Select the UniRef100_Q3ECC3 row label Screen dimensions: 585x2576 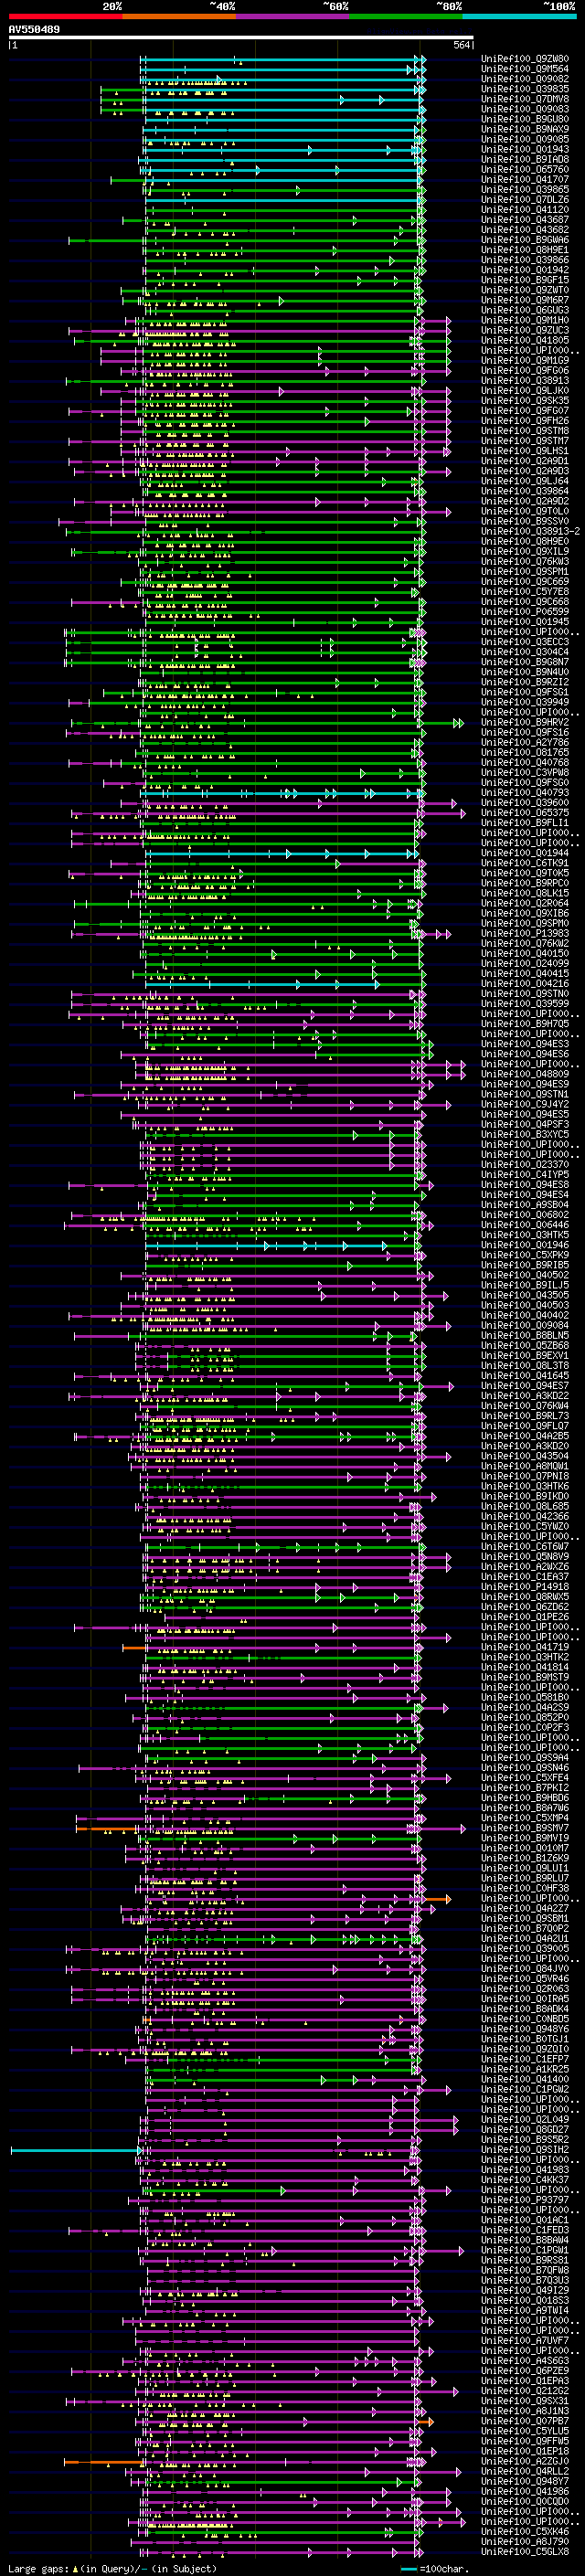pos(525,642)
